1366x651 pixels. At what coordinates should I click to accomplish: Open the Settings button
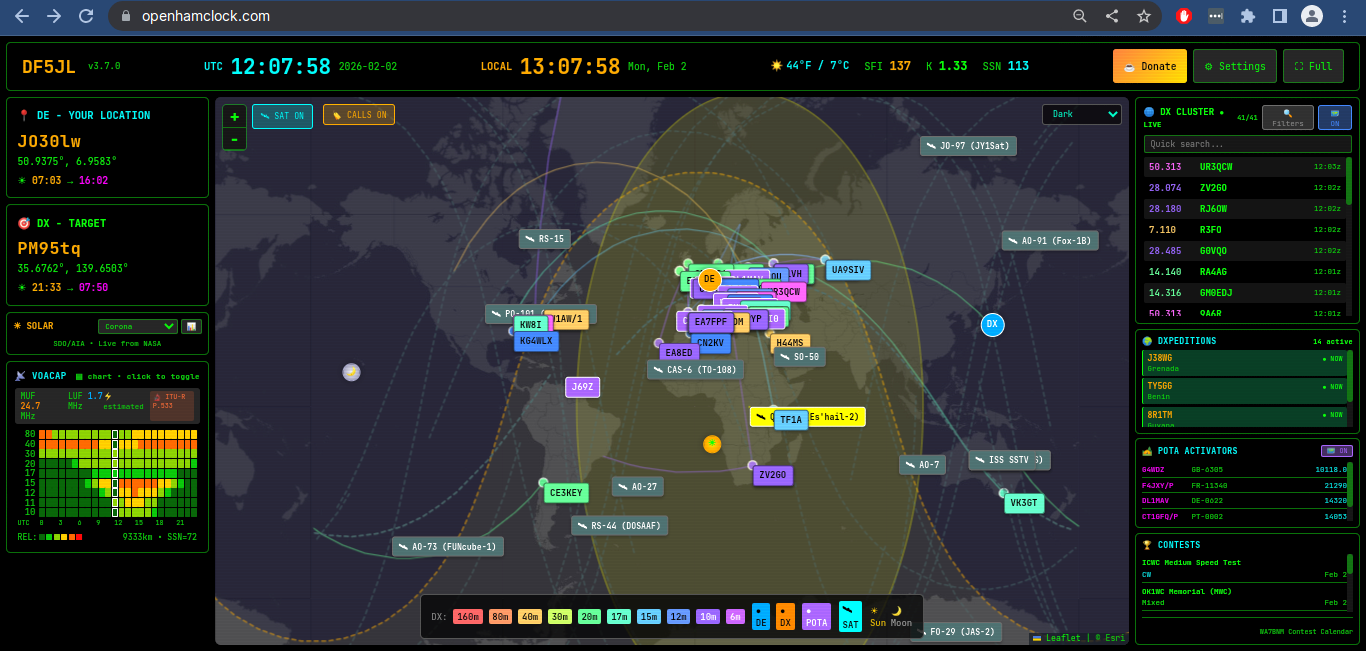click(x=1234, y=66)
